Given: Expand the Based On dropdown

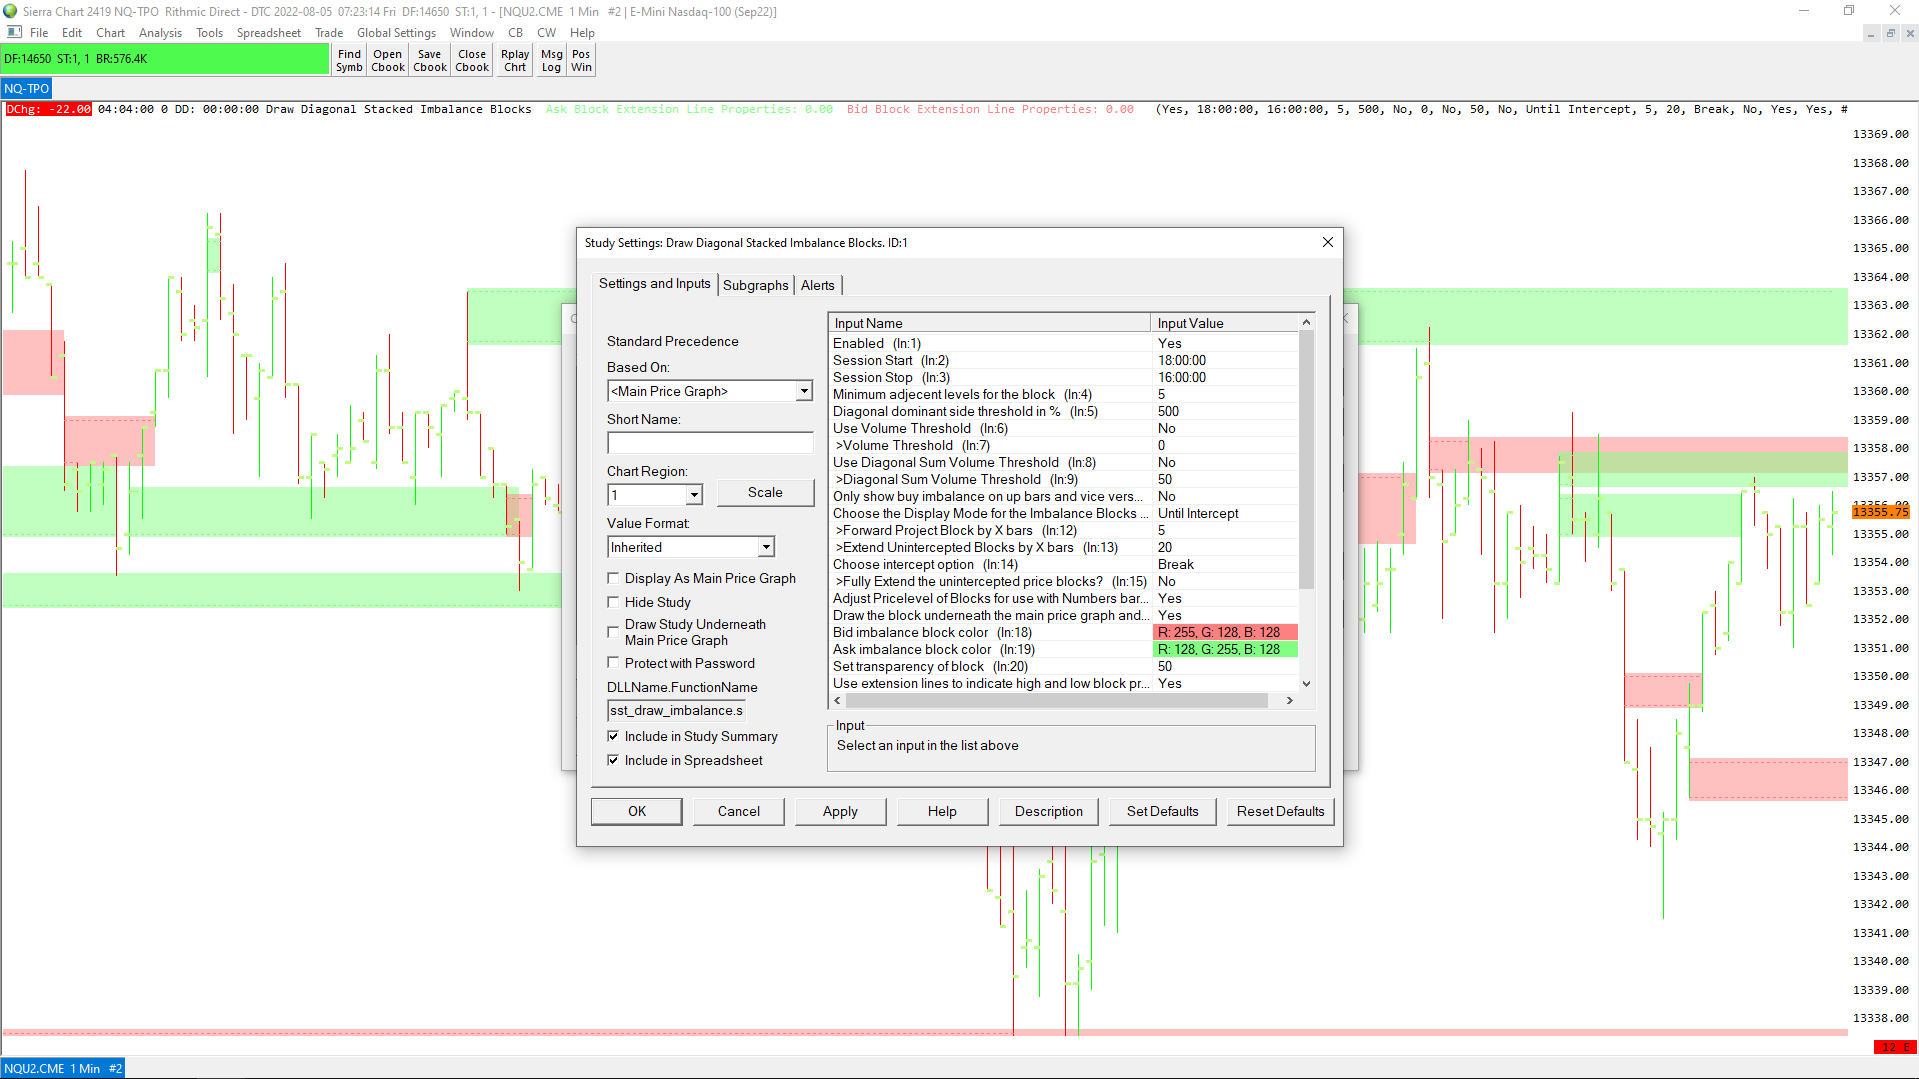Looking at the screenshot, I should coord(804,391).
